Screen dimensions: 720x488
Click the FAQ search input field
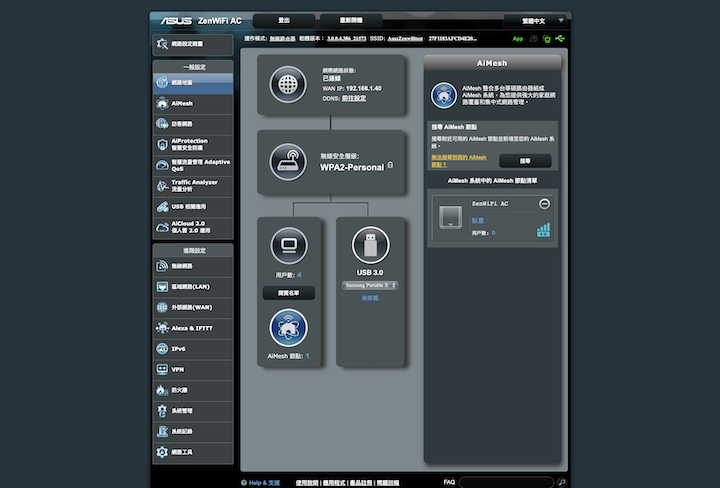[506, 482]
